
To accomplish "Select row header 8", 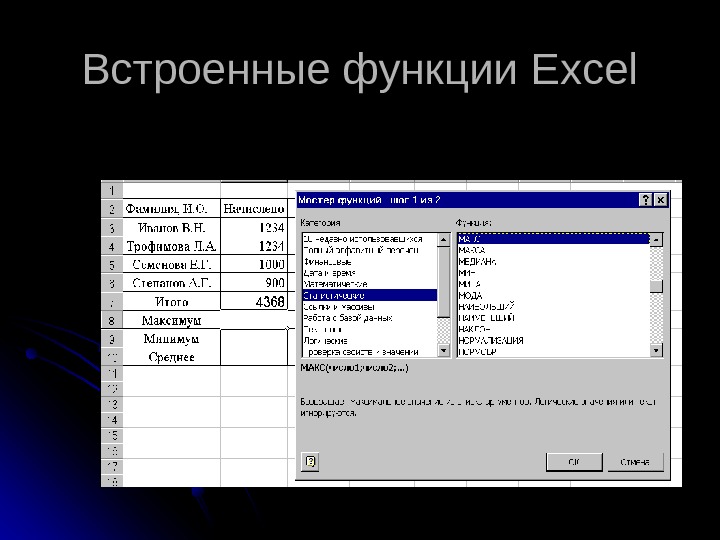I will pyautogui.click(x=112, y=320).
